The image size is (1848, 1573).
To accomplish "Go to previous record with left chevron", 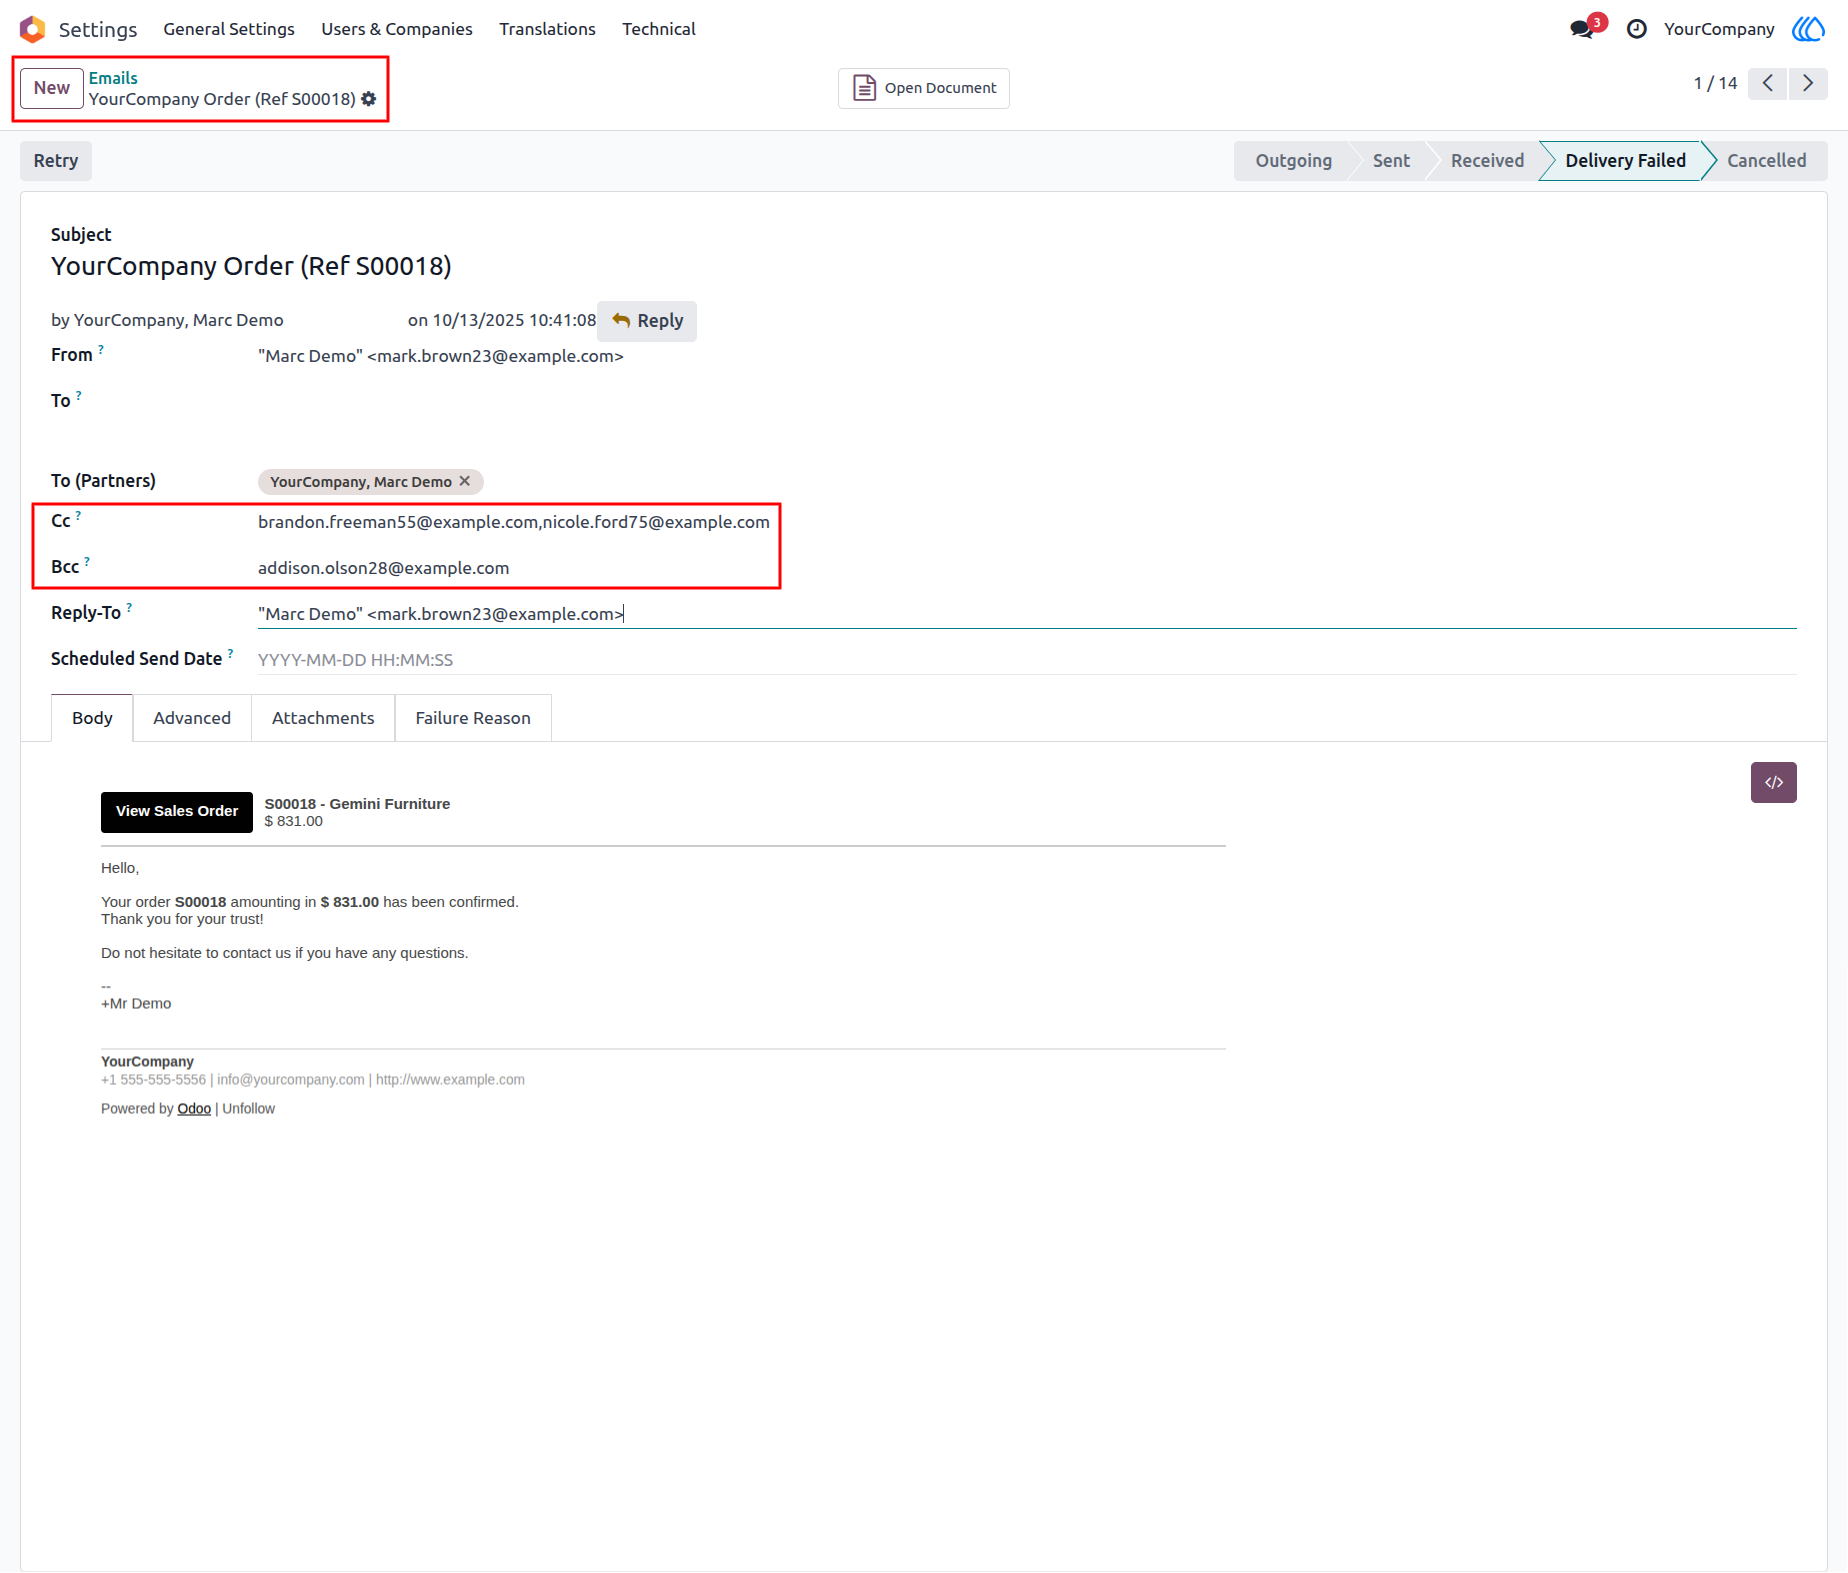I will pyautogui.click(x=1768, y=83).
